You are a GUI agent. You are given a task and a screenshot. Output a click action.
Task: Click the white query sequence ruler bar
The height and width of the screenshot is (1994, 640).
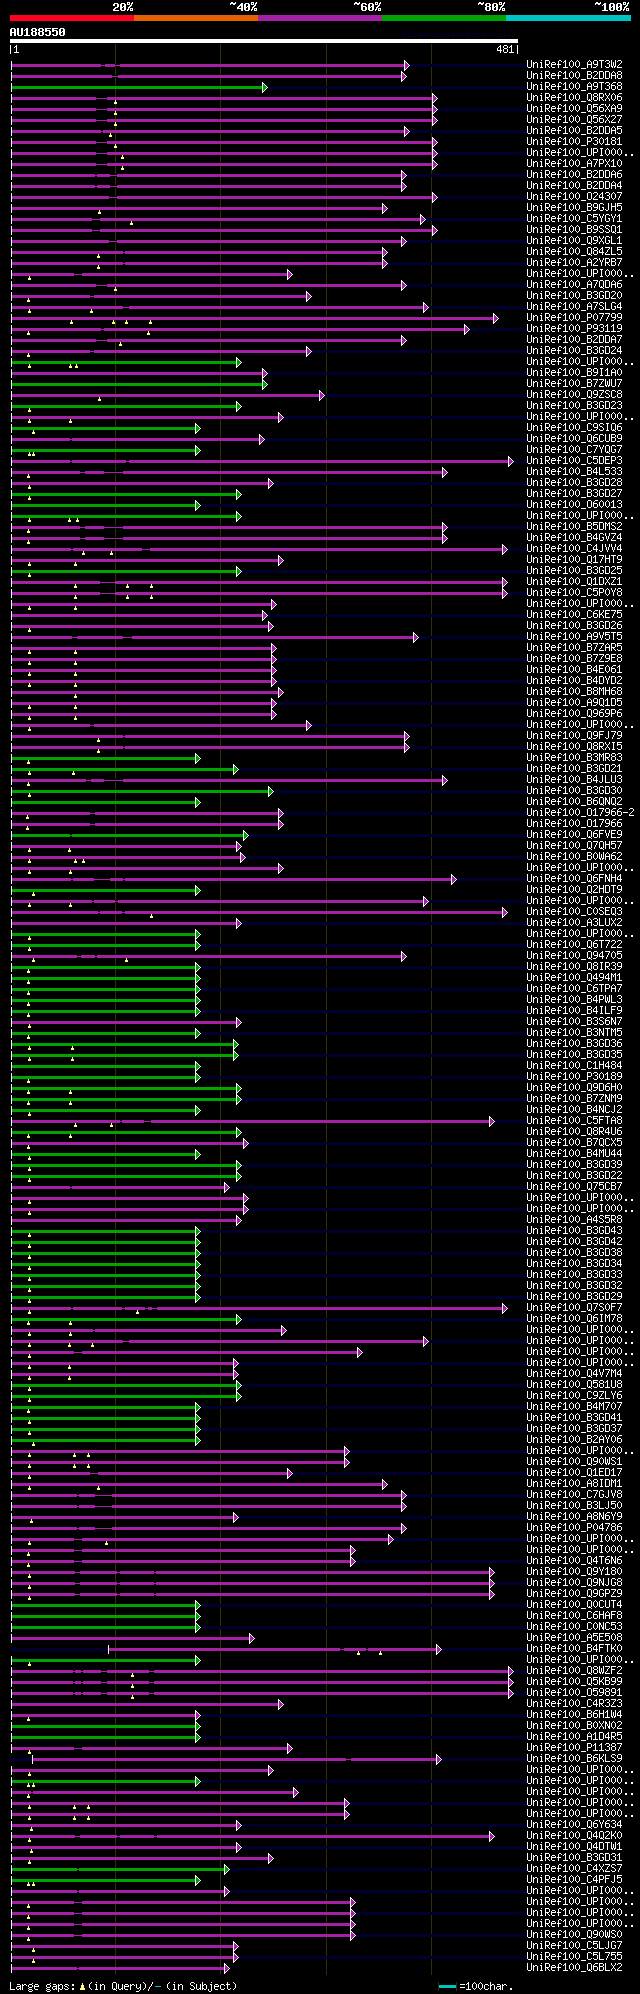264,41
